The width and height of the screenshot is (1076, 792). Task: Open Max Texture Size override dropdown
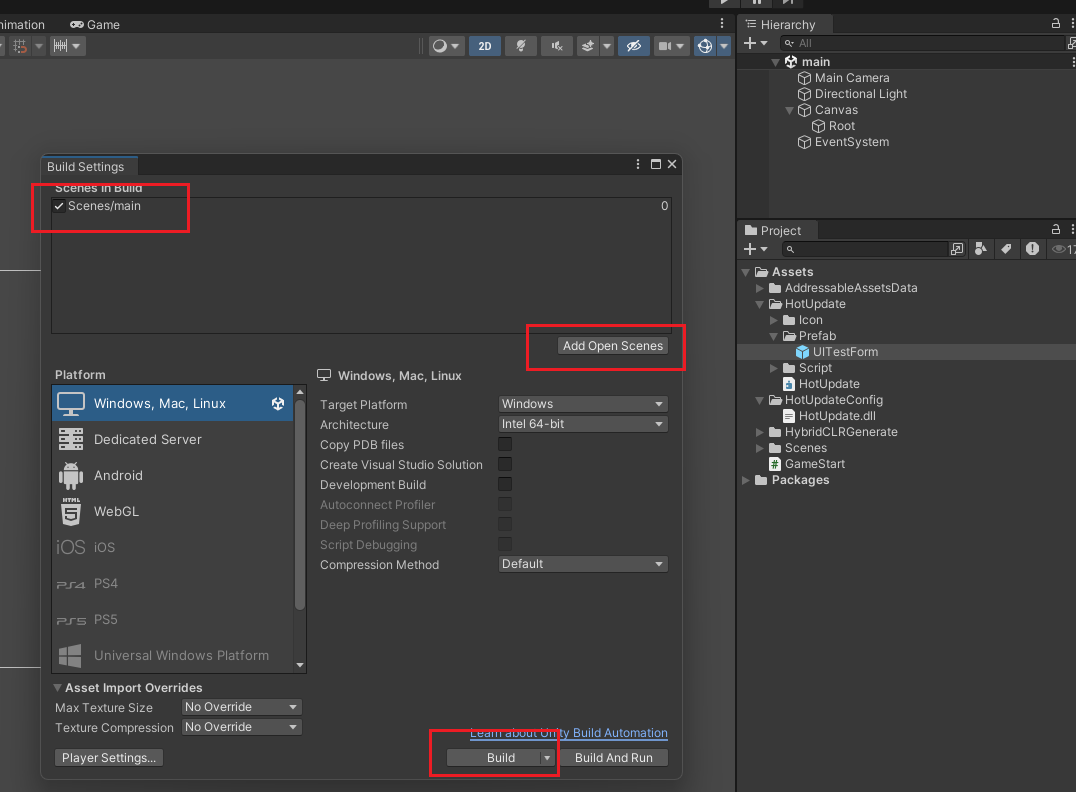[242, 707]
